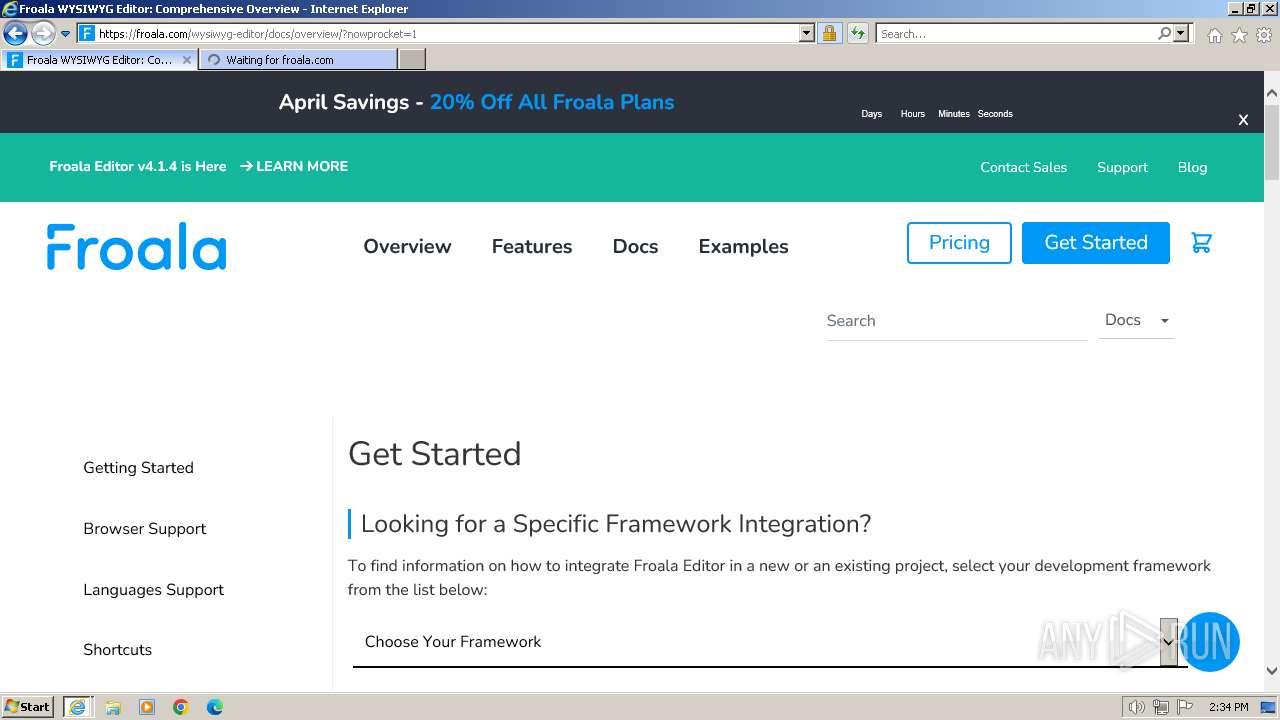The image size is (1280, 720).
Task: Close the Froala WYSIWYG Editor tab
Action: 186,60
